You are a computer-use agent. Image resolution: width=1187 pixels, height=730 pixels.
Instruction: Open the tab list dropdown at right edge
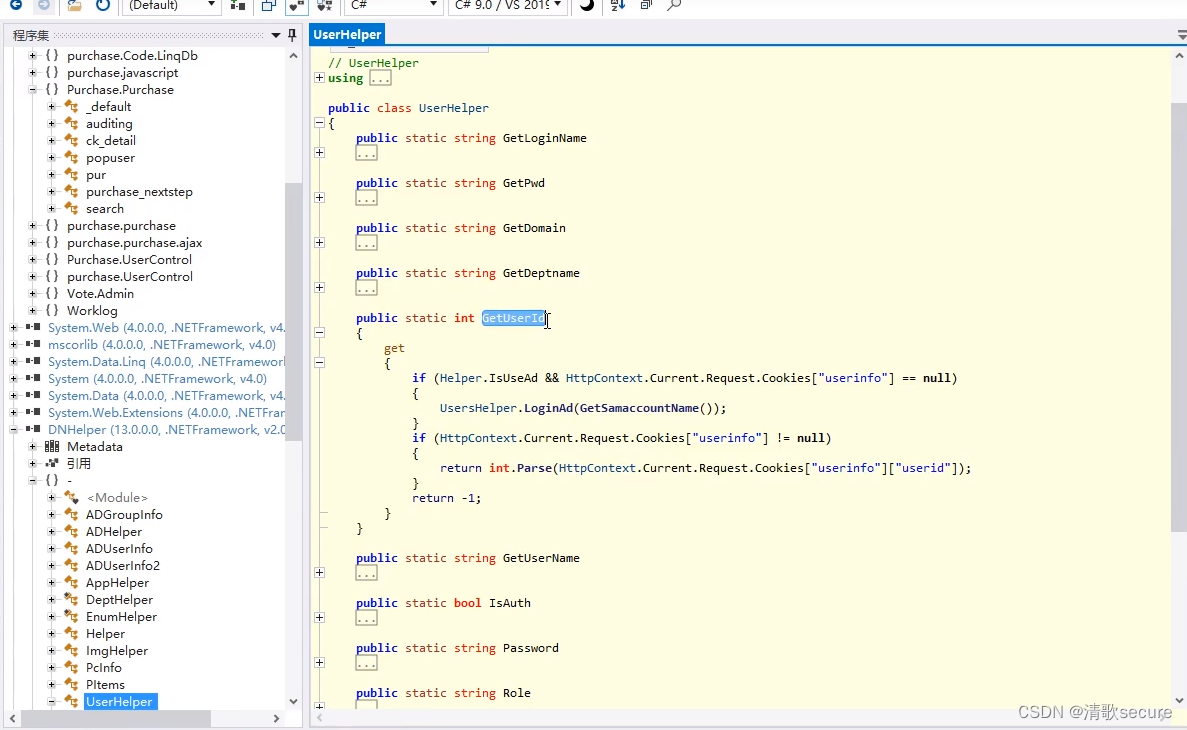coord(1182,35)
